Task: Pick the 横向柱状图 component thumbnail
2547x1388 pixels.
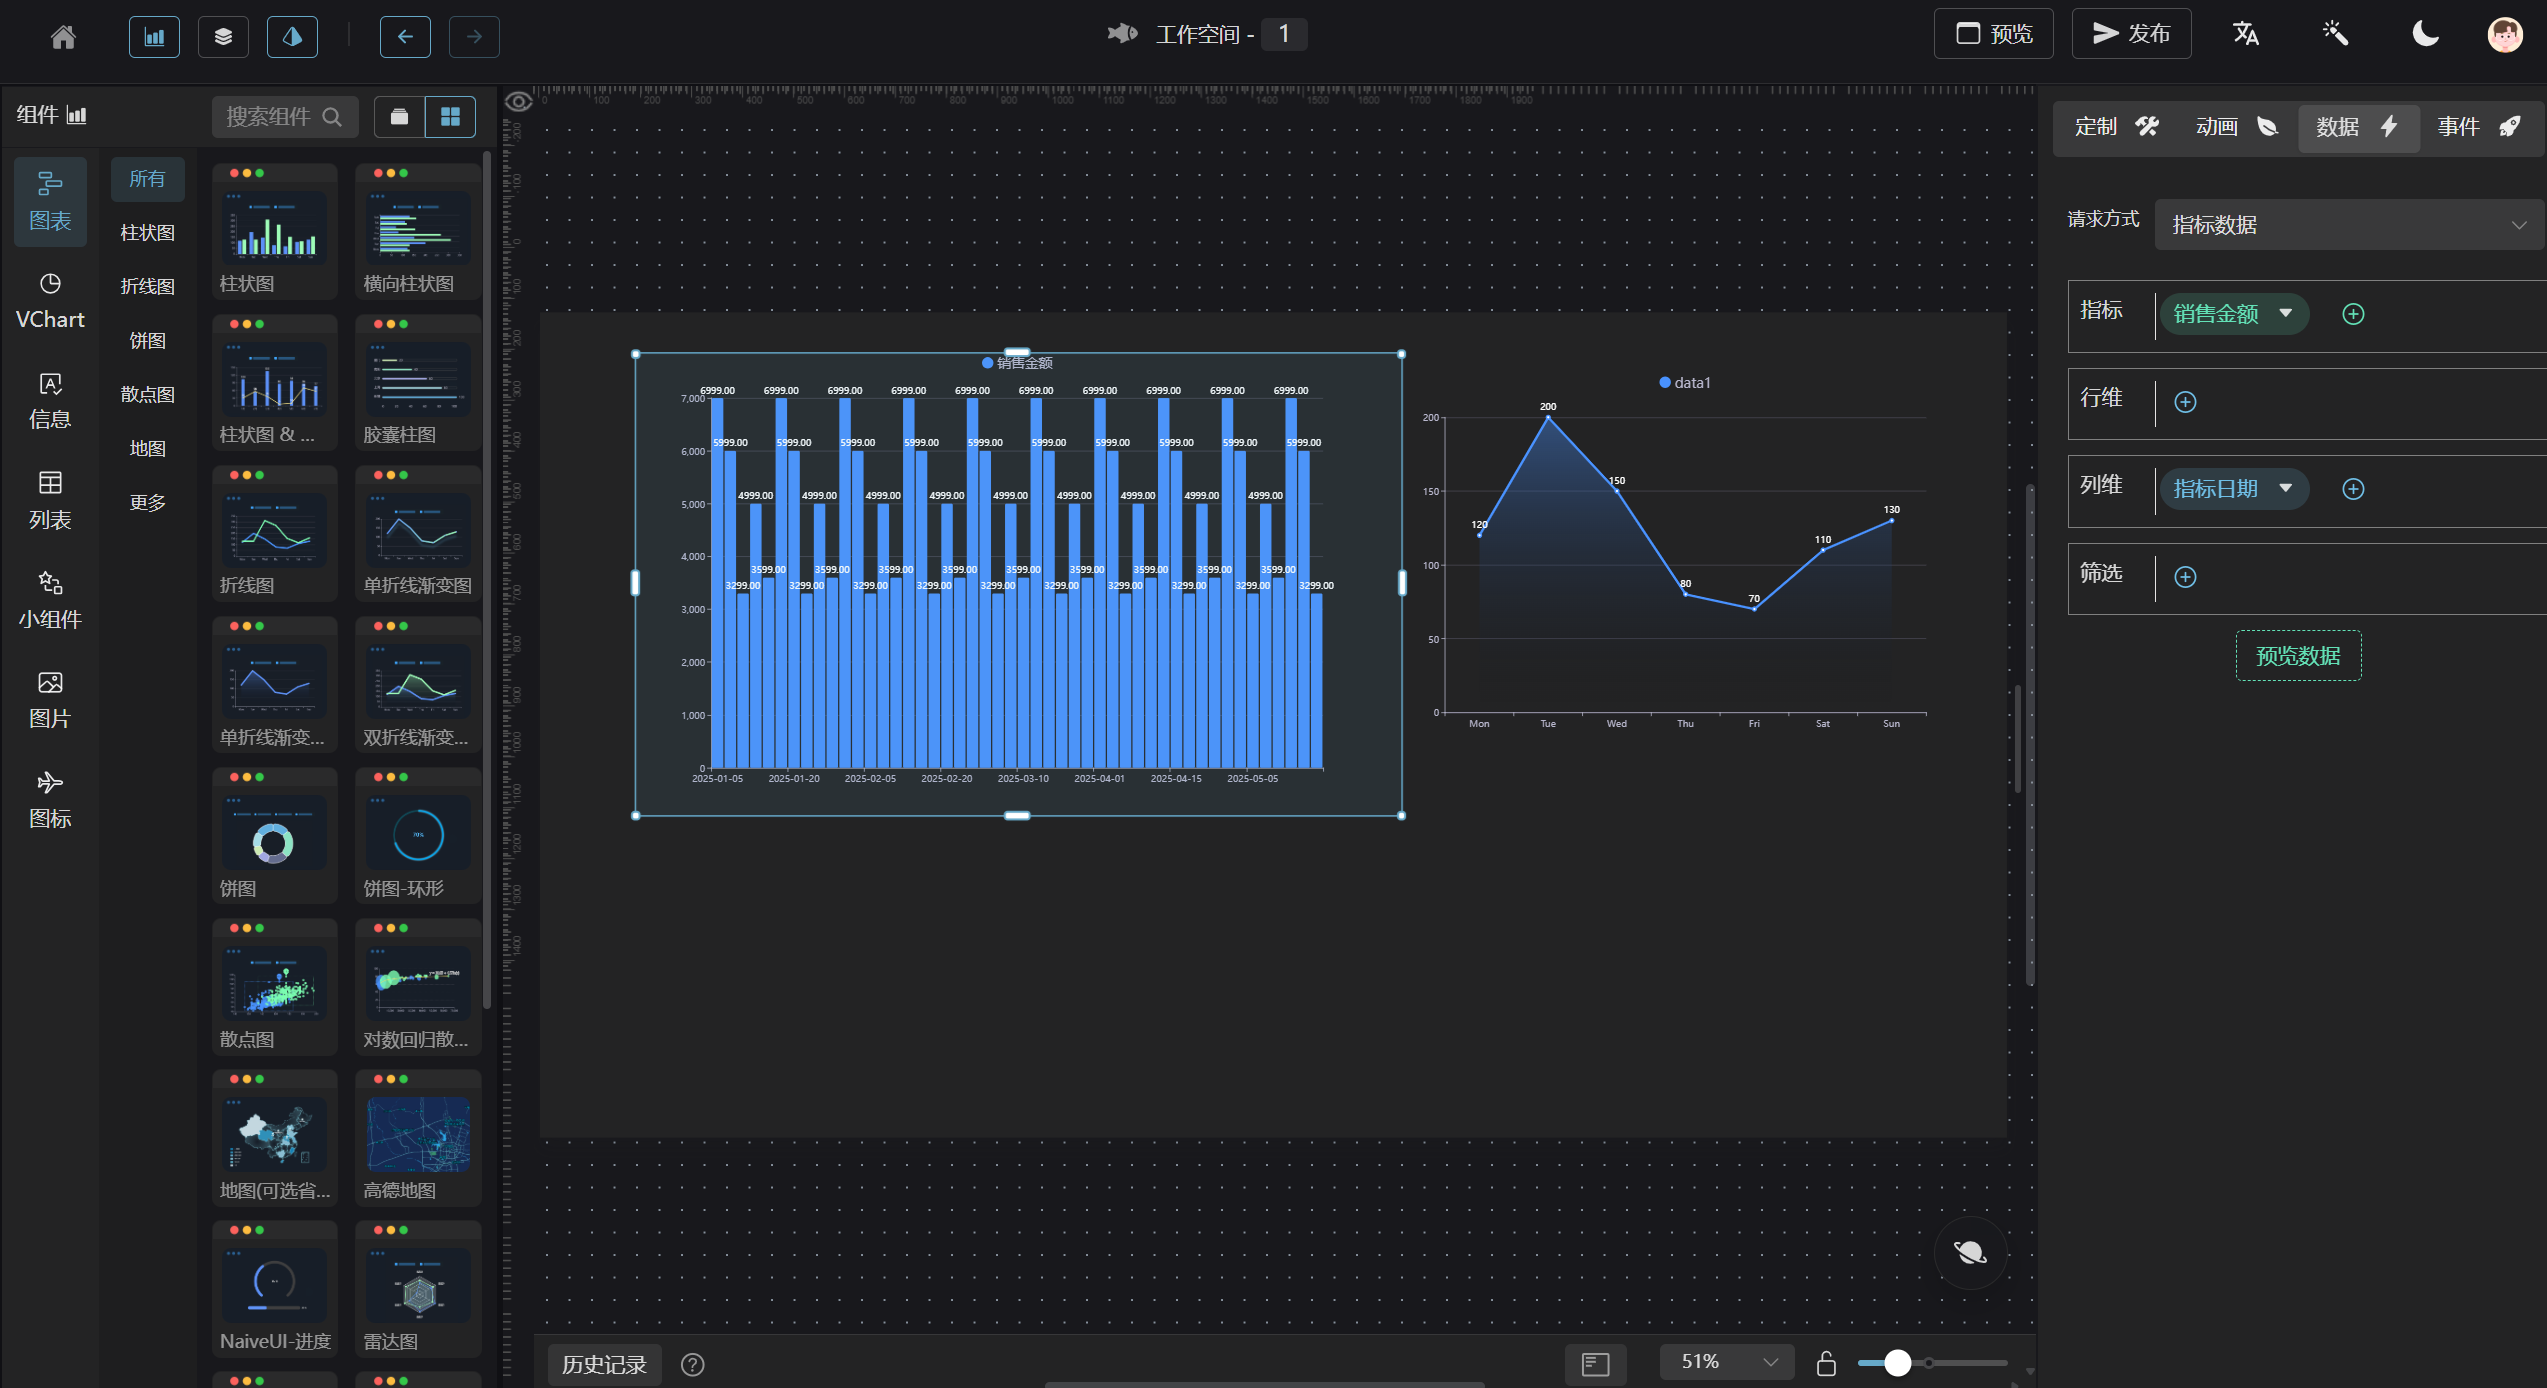Action: coord(418,231)
